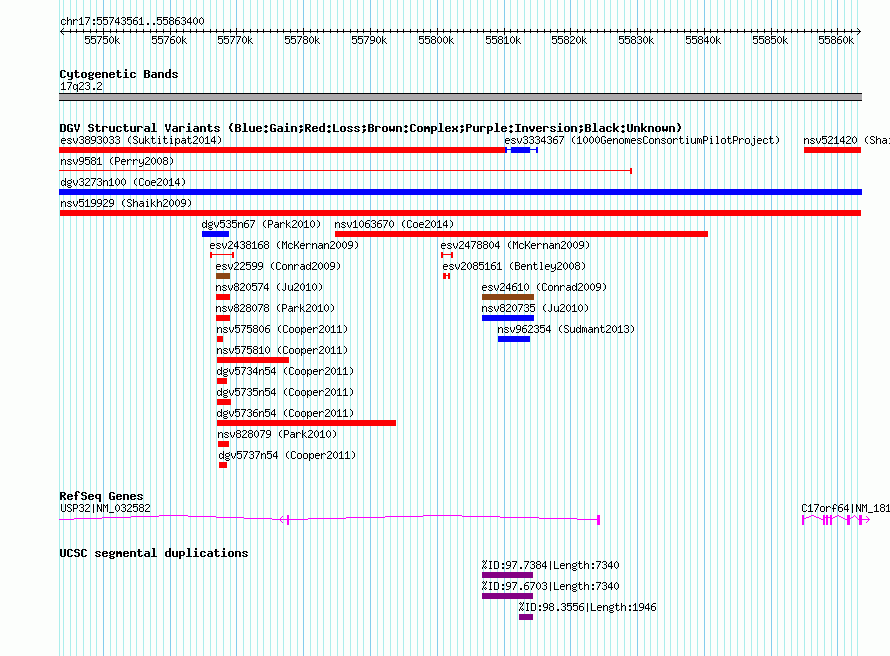Select the gray cytogenetic band bar
The width and height of the screenshot is (890, 656).
coord(460,98)
